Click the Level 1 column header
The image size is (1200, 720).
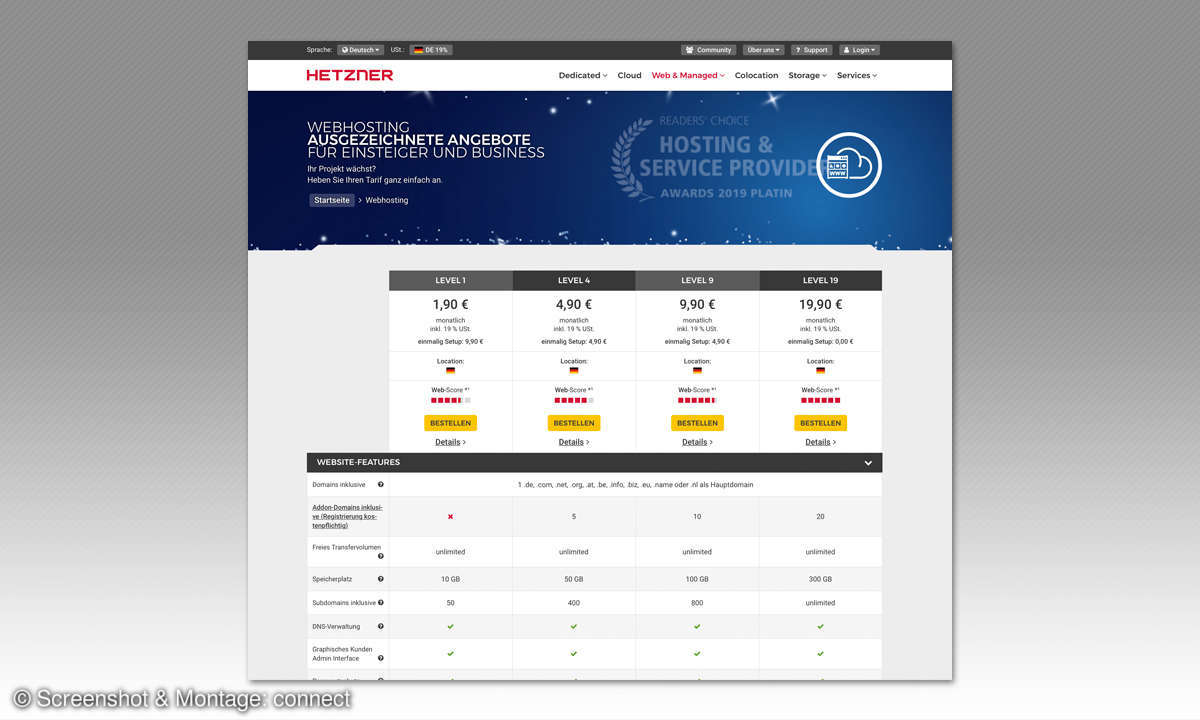[450, 281]
